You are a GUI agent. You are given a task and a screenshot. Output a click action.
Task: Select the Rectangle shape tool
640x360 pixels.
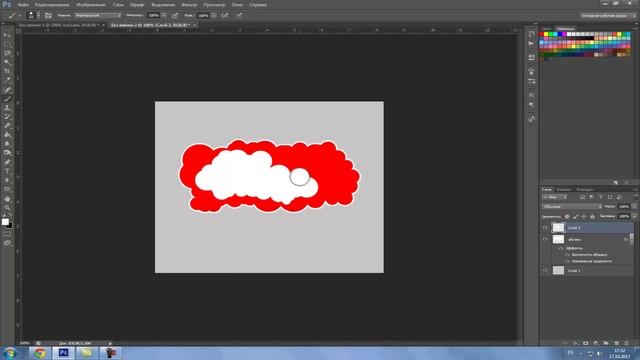click(x=7, y=189)
